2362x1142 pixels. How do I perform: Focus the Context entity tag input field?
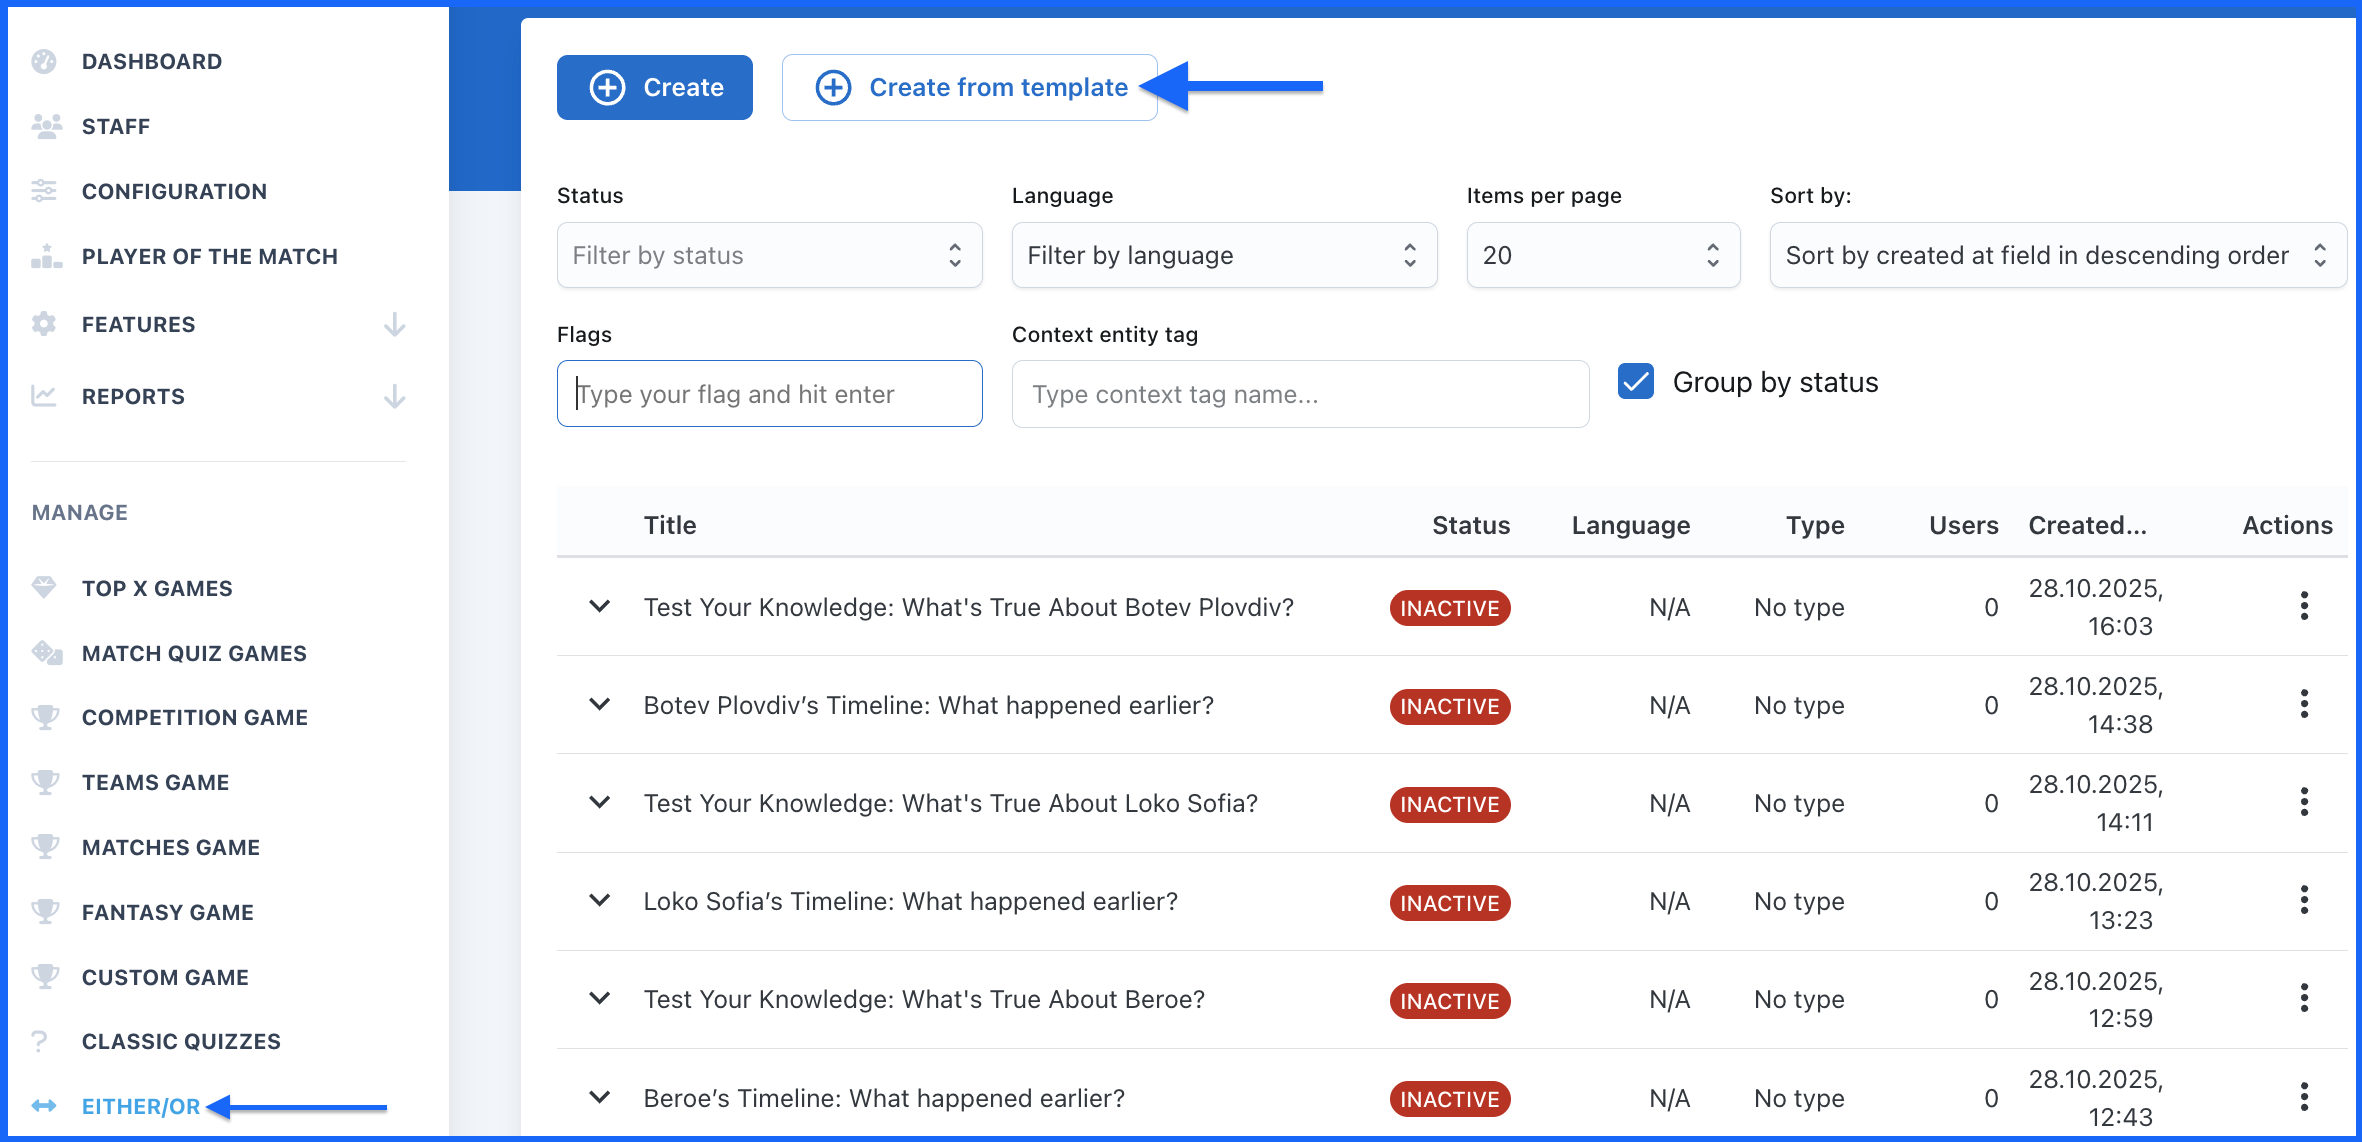(x=1299, y=394)
